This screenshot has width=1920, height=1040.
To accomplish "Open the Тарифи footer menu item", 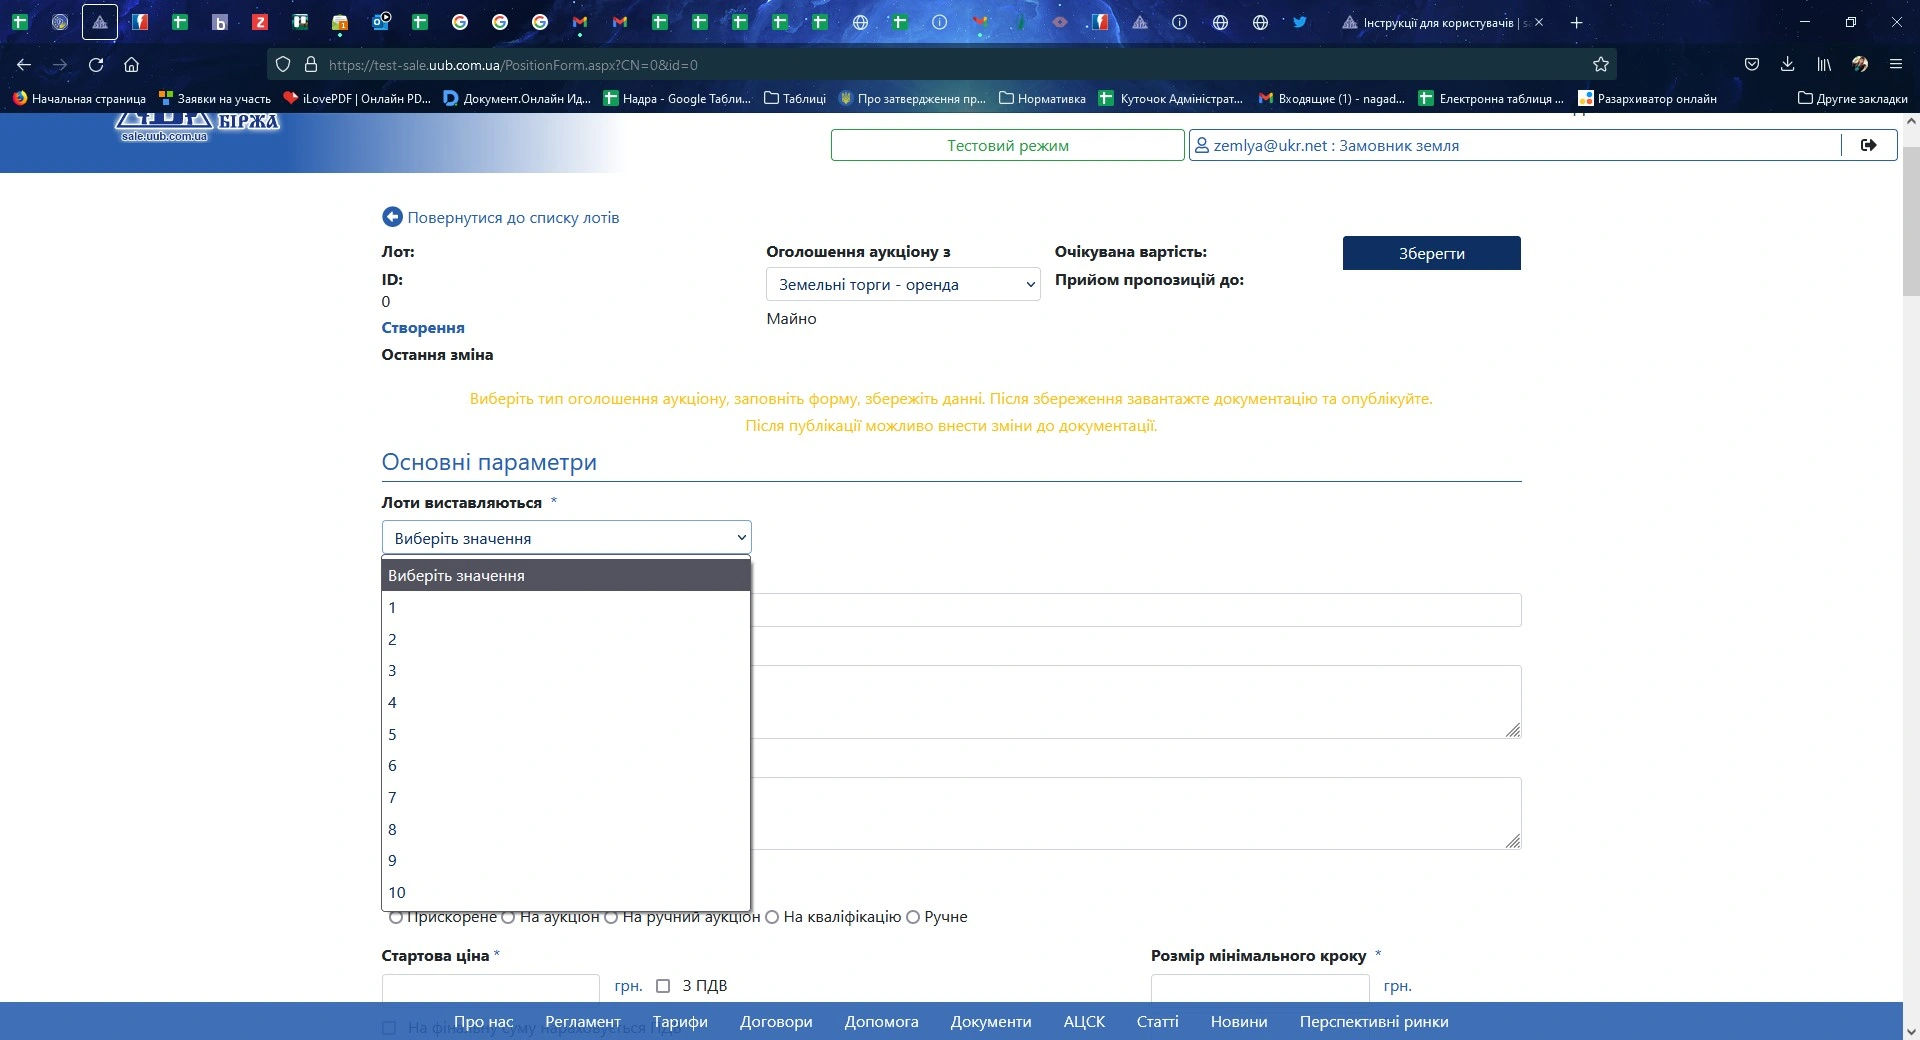I will point(680,1021).
